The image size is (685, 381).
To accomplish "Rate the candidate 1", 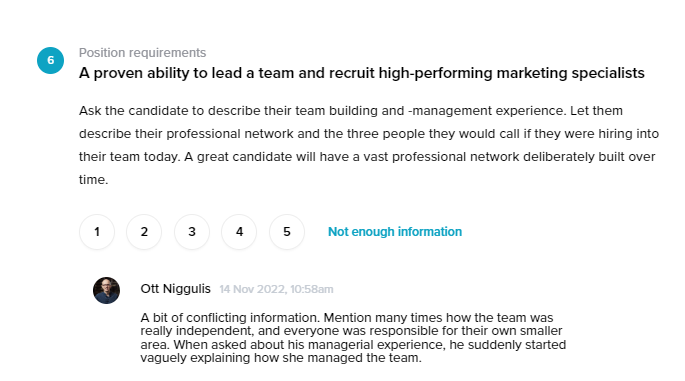I will [97, 232].
